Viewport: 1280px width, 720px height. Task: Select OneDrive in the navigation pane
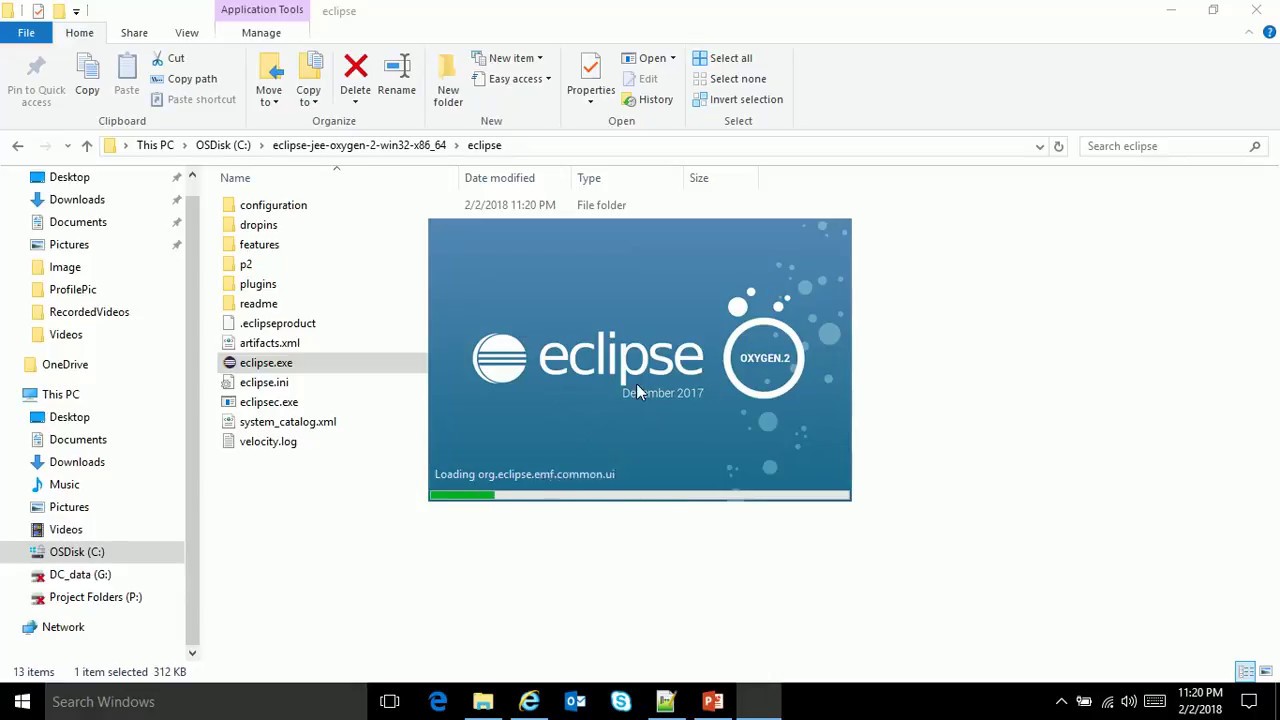[x=65, y=365]
